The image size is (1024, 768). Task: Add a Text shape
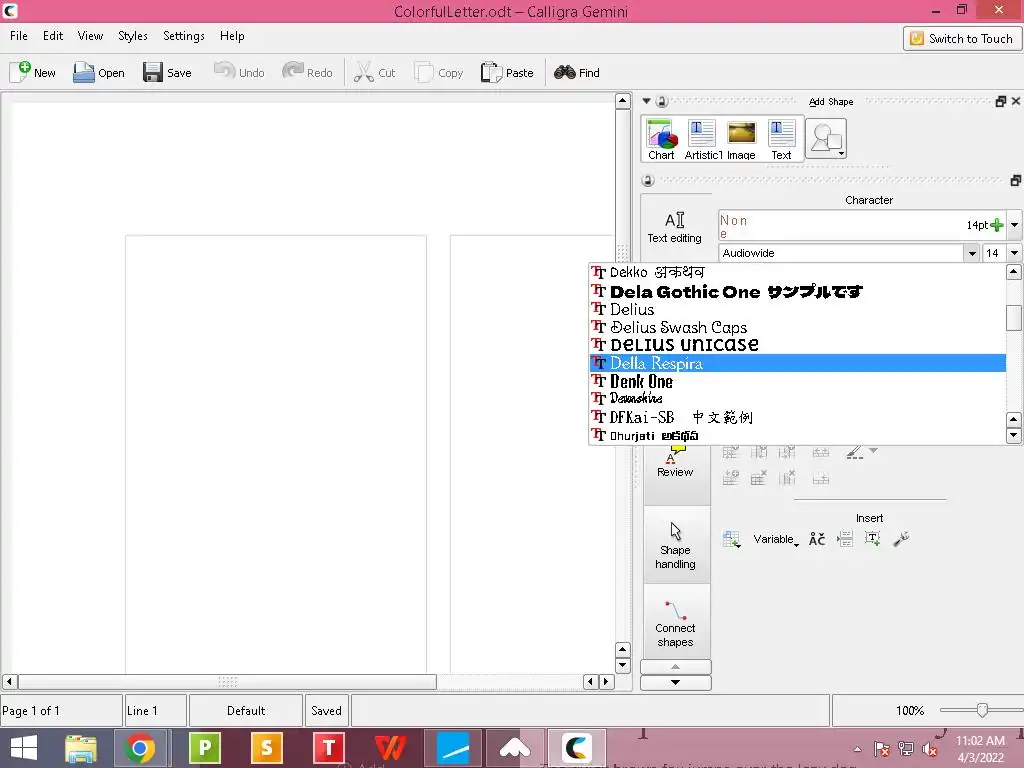[x=781, y=139]
